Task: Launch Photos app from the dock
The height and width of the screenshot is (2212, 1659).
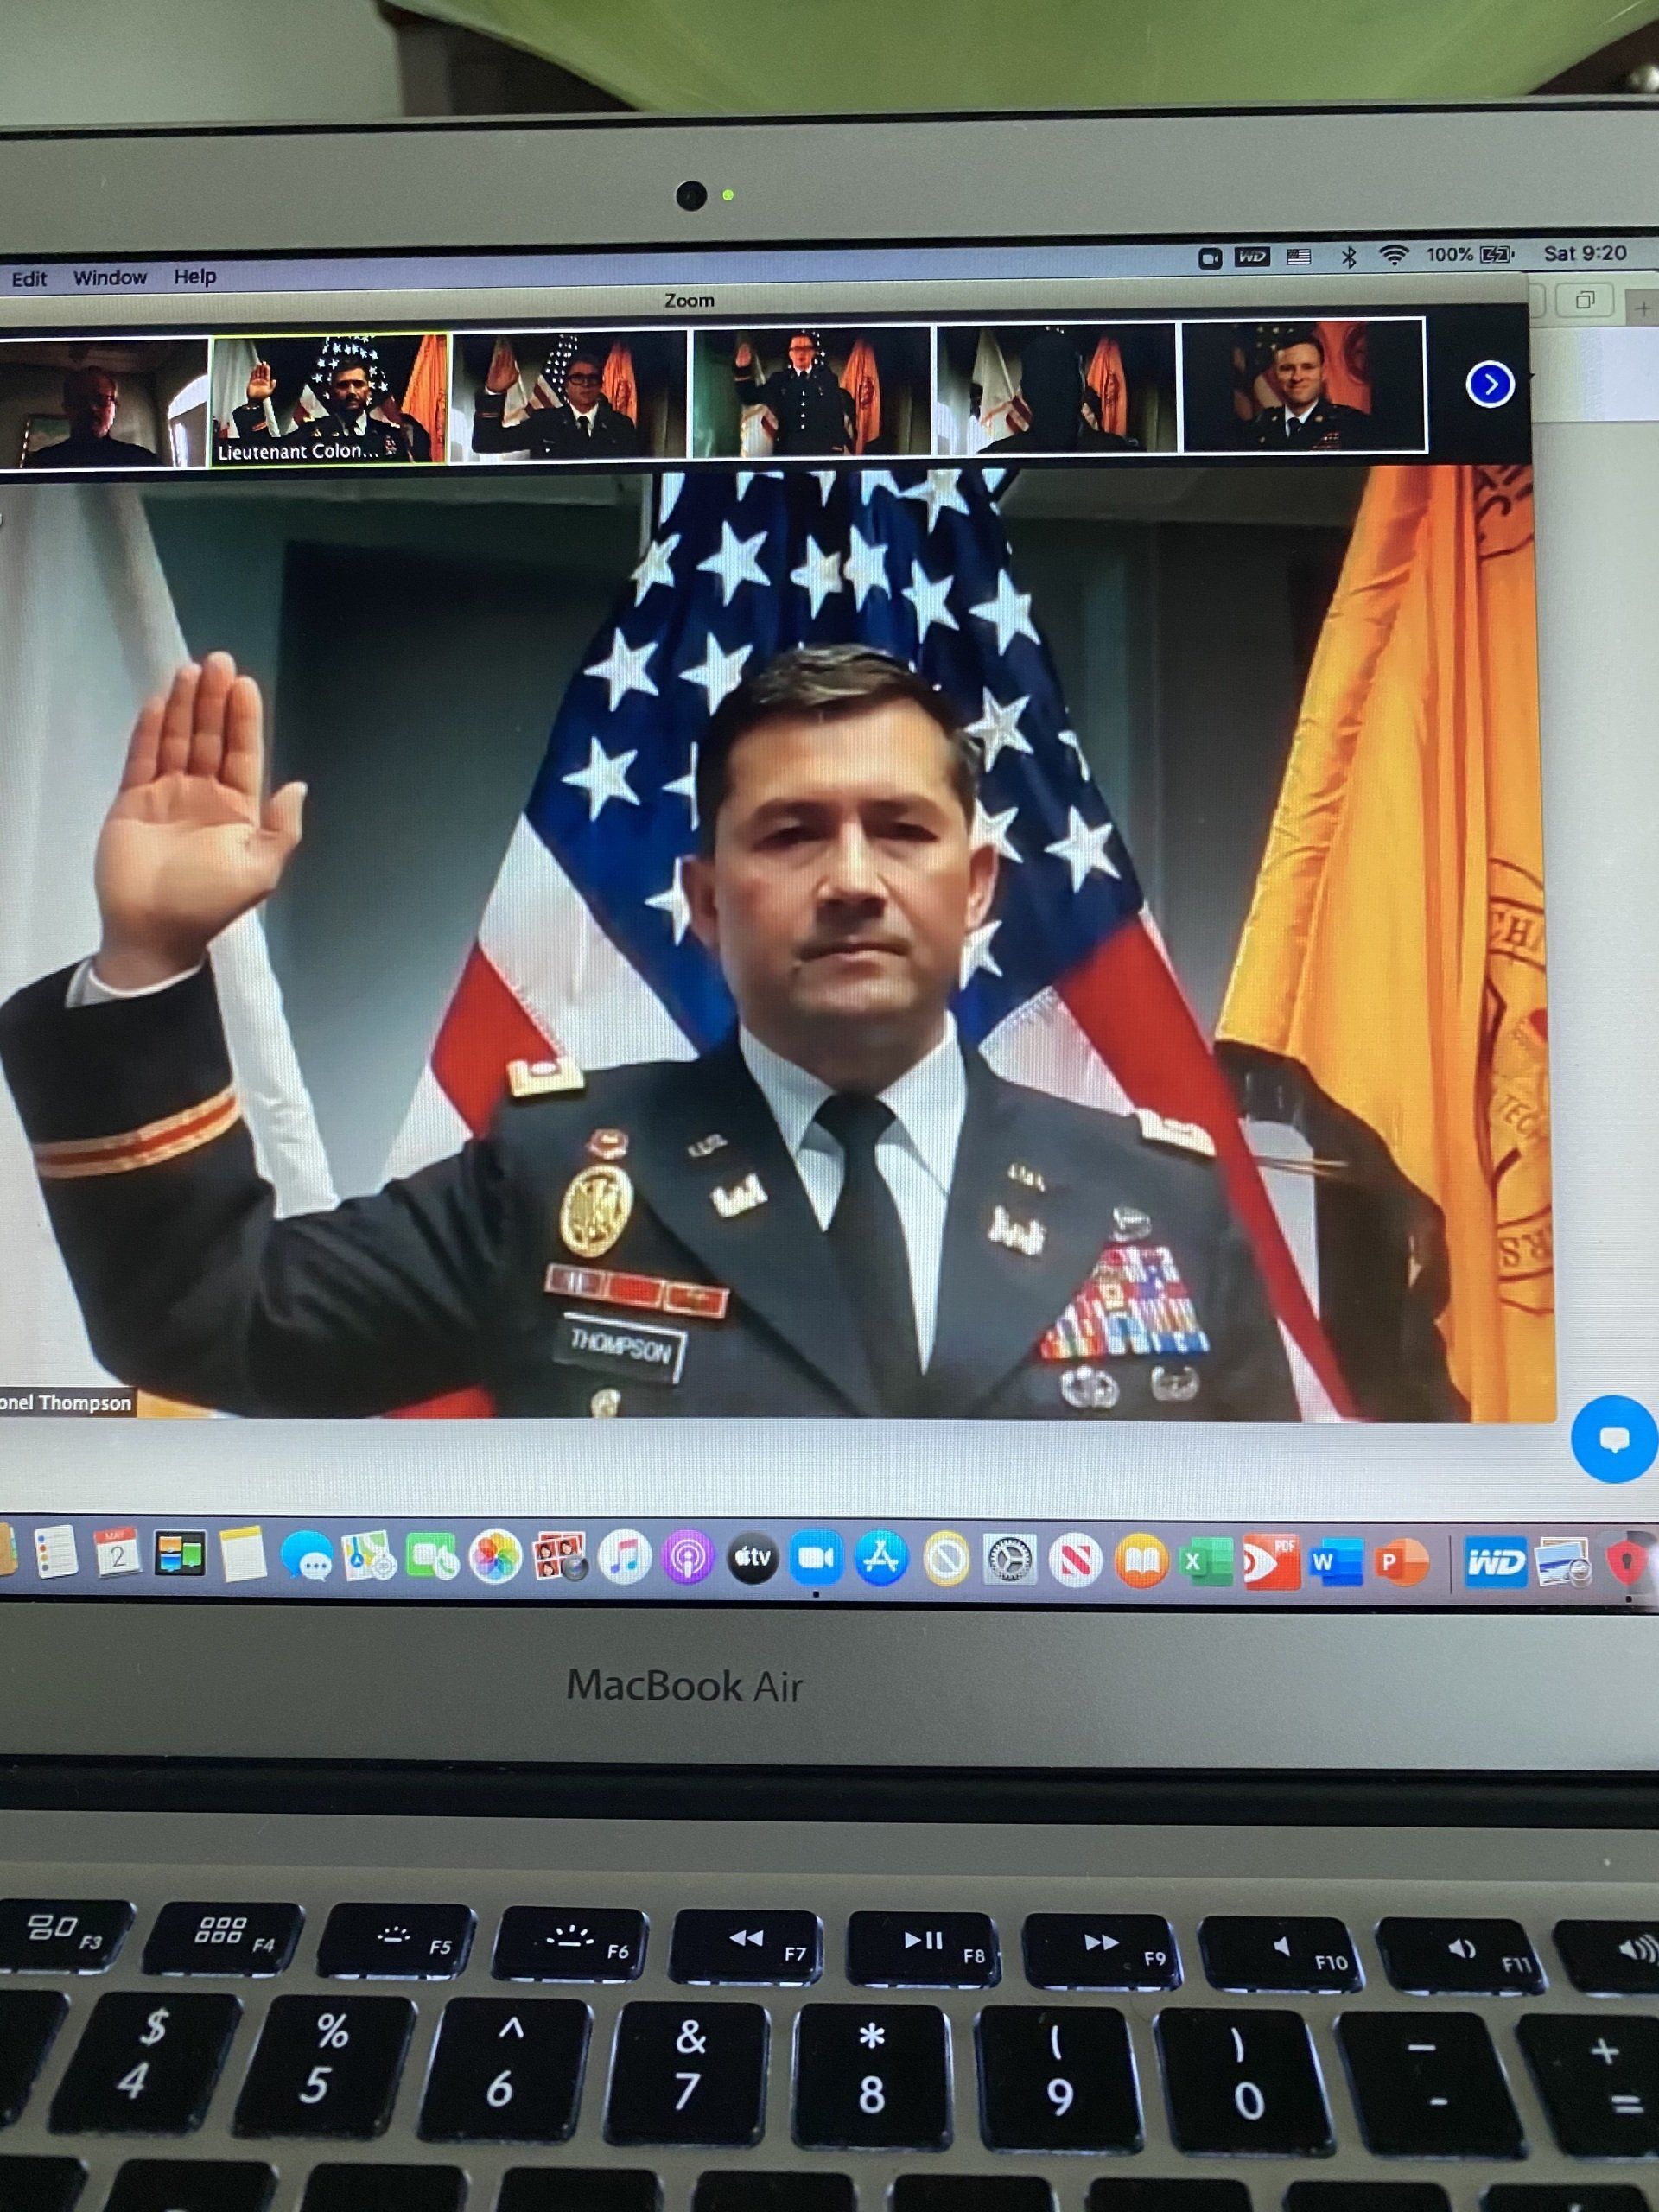Action: (496, 1557)
